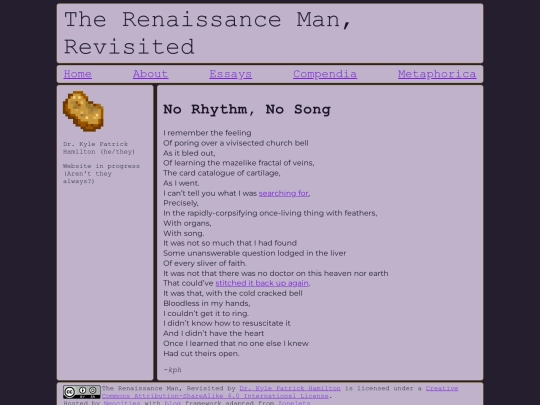The width and height of the screenshot is (540, 405).
Task: Click the site title 'The Renaissance Man, Revisited'
Action: [207, 33]
